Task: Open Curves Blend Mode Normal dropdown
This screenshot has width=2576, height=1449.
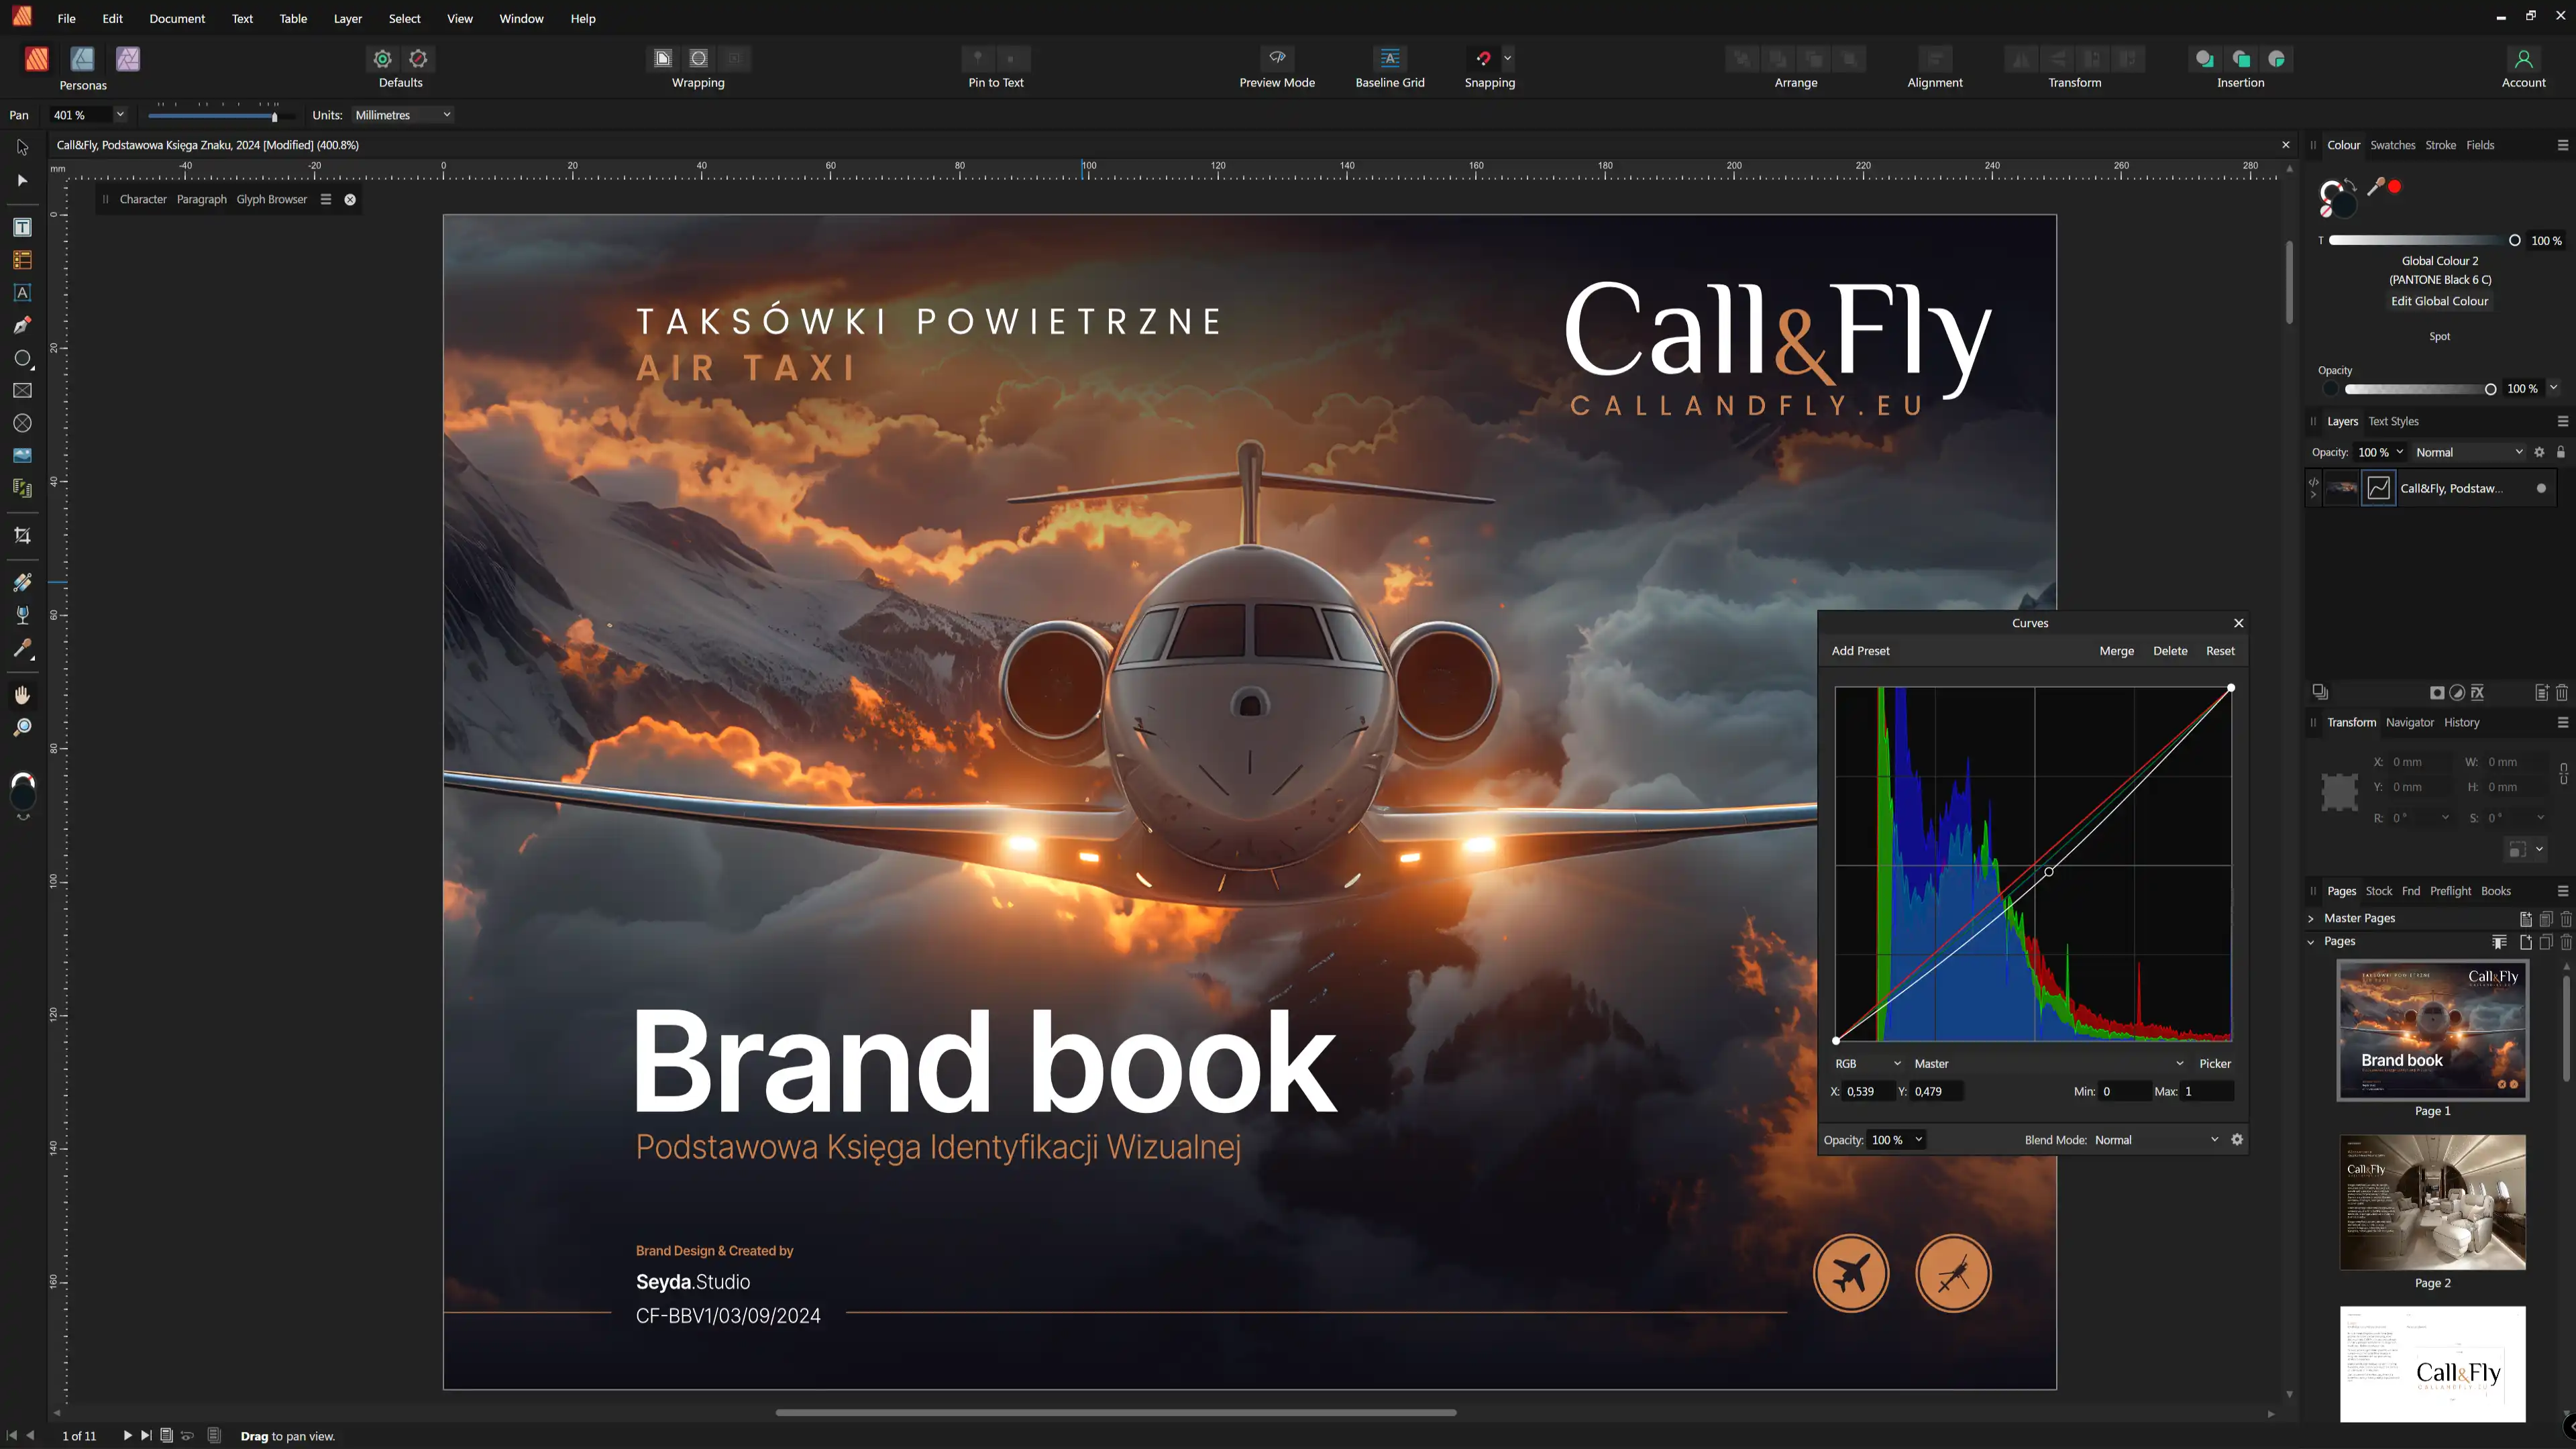Action: (x=2156, y=1140)
